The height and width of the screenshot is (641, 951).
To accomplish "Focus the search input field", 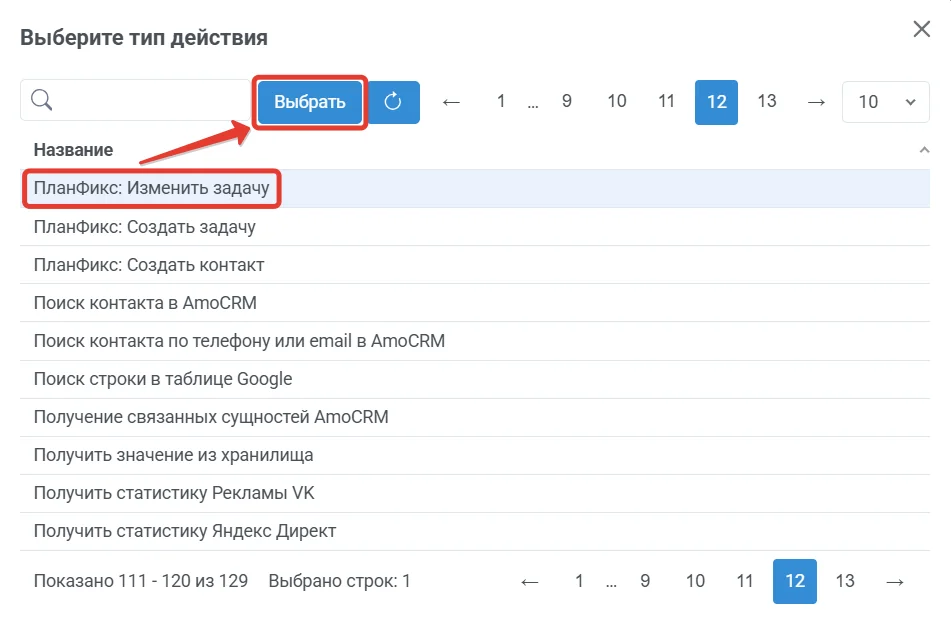I will coord(136,100).
